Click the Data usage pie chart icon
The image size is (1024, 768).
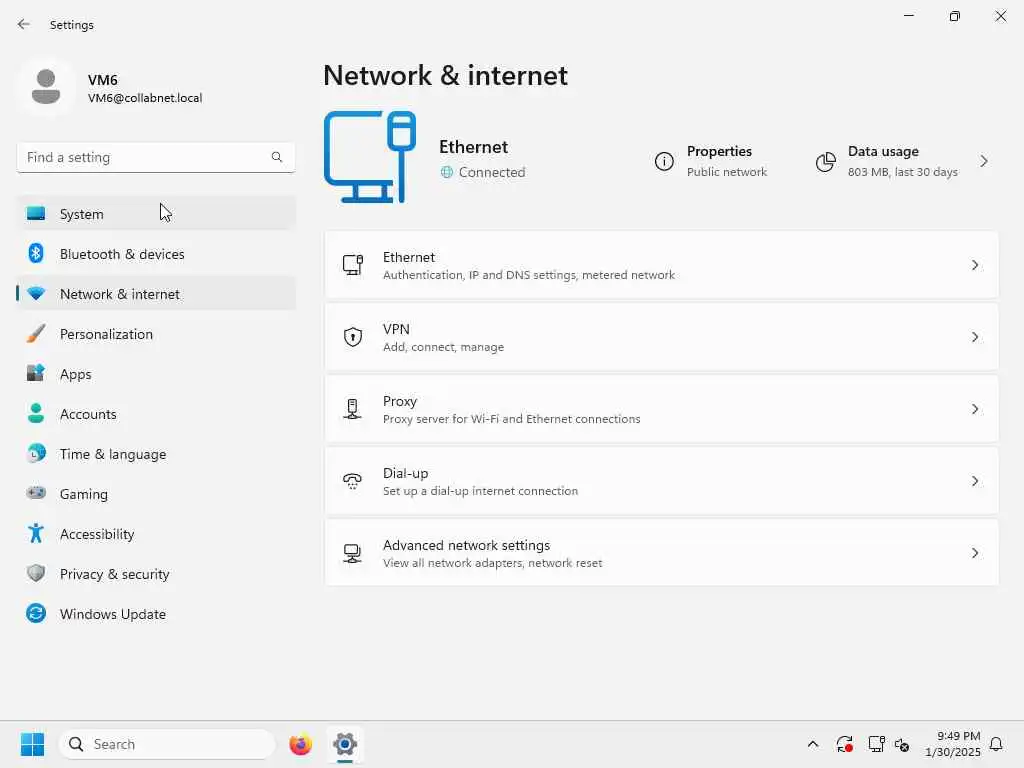825,161
